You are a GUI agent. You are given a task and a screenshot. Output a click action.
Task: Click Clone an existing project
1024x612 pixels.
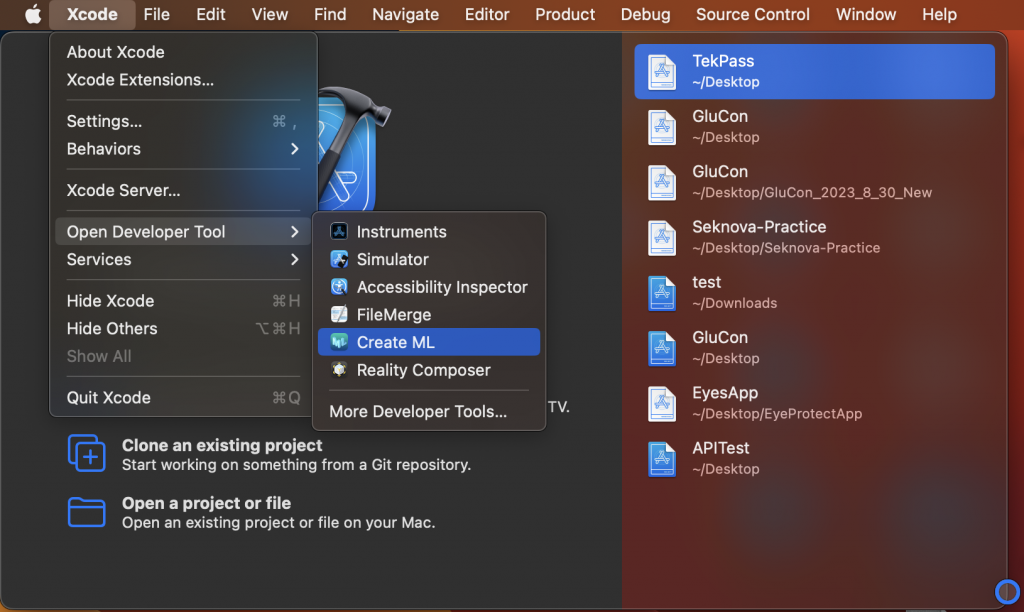[269, 454]
